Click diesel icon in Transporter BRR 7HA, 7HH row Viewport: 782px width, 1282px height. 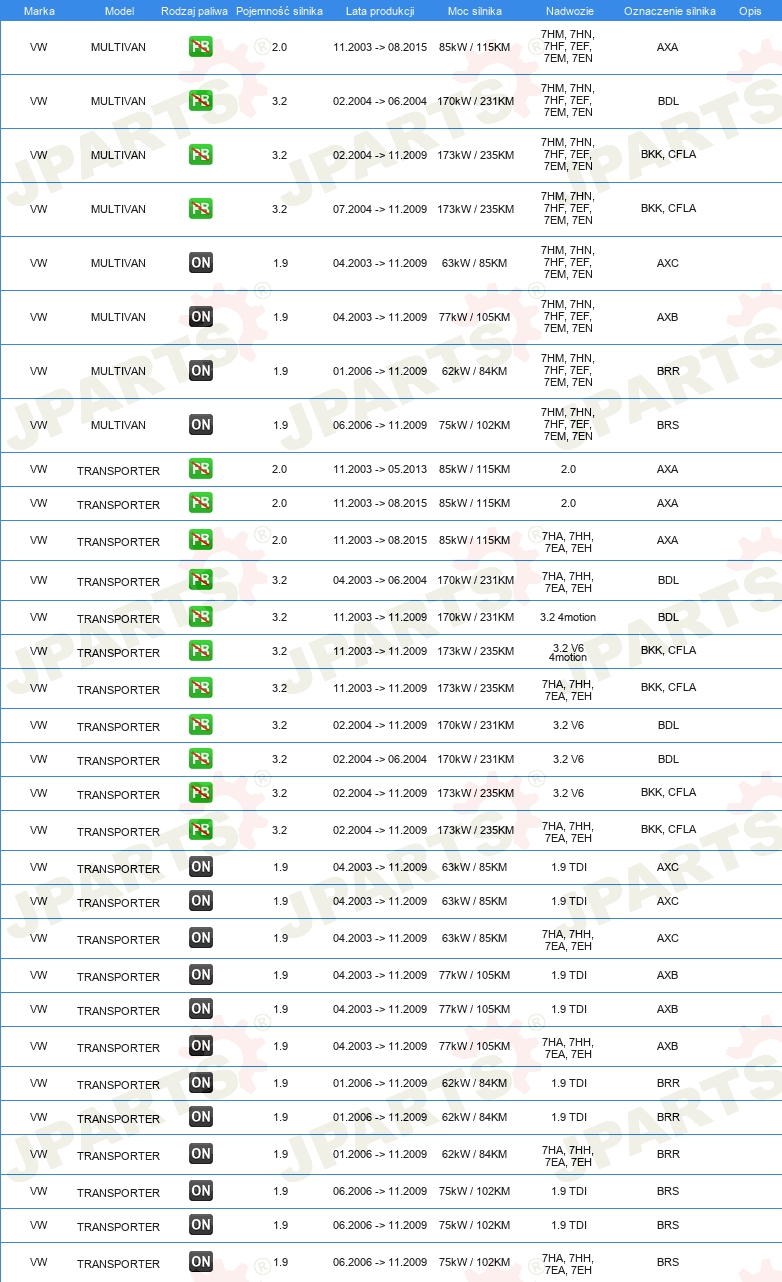point(201,1154)
